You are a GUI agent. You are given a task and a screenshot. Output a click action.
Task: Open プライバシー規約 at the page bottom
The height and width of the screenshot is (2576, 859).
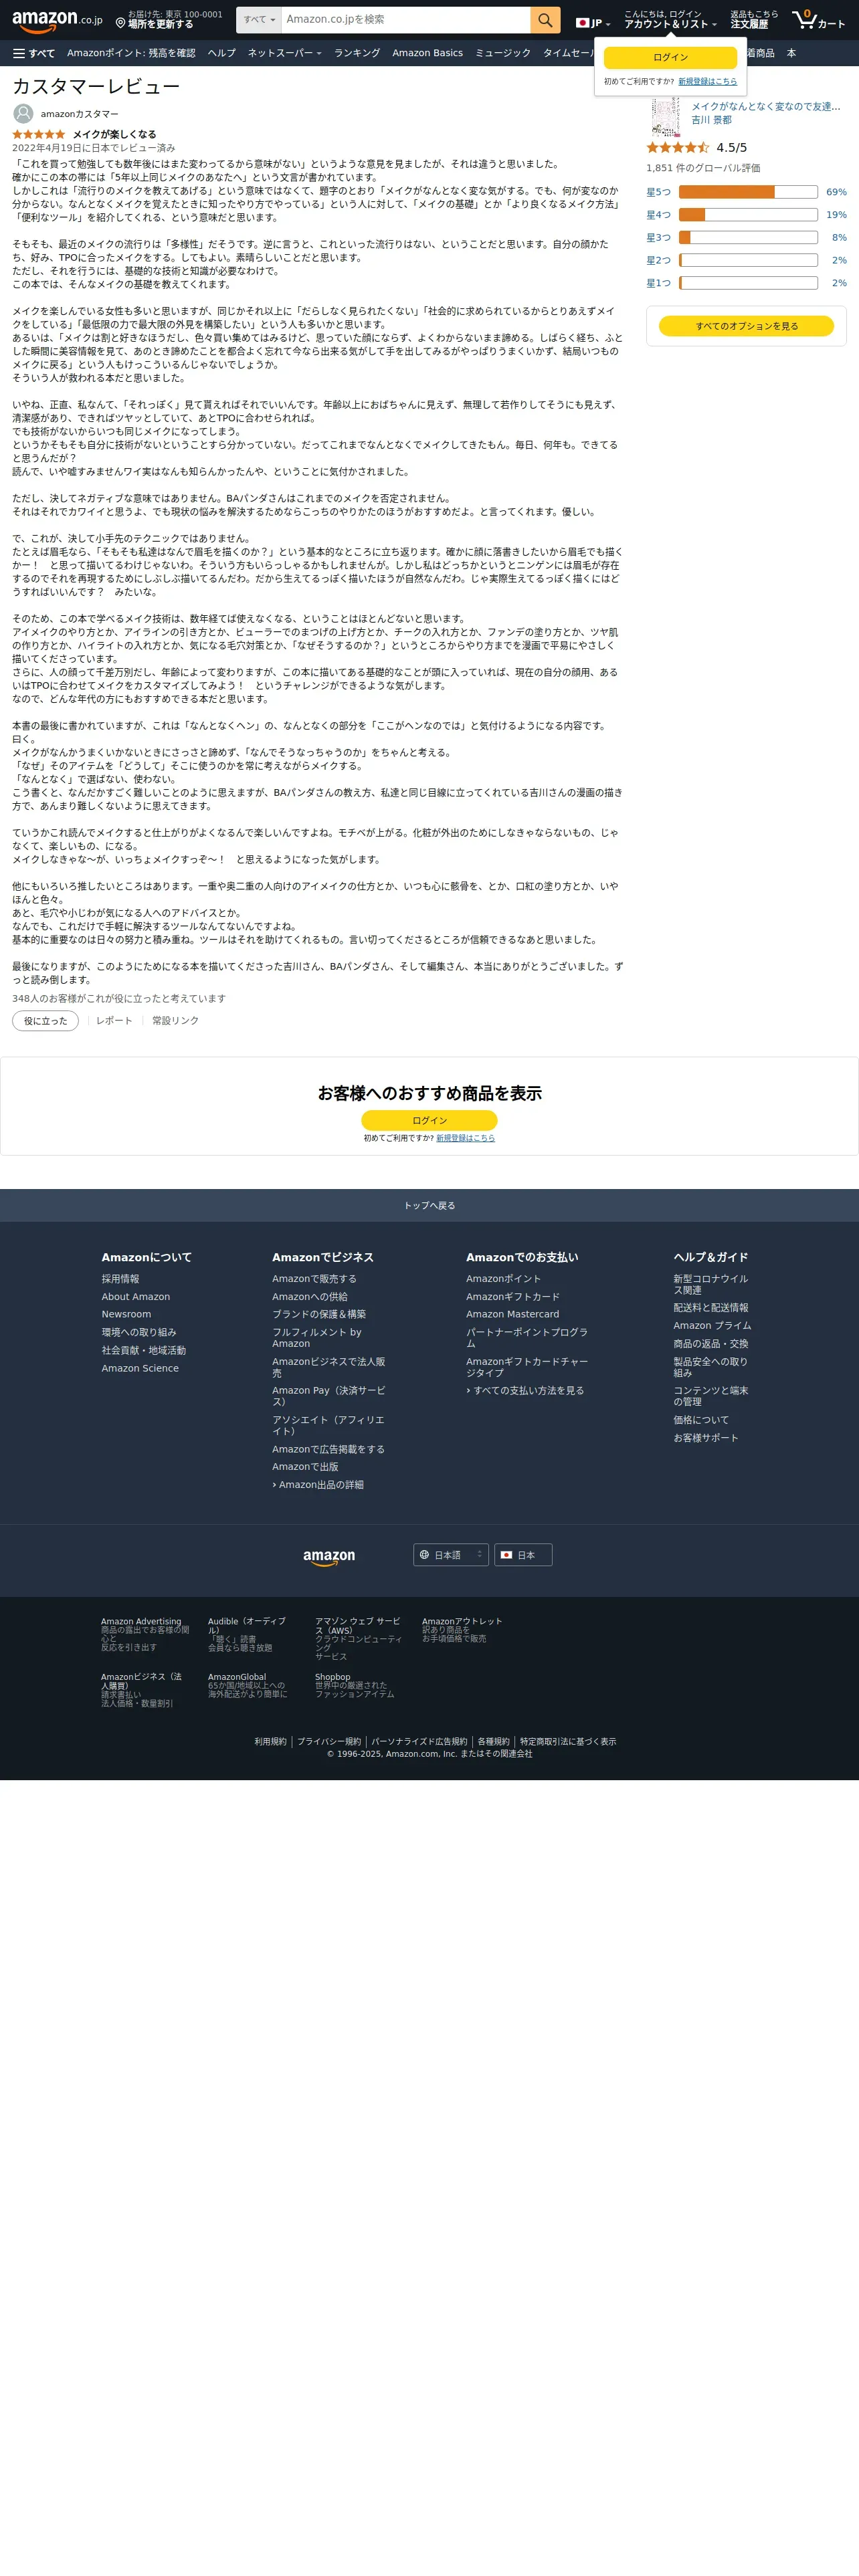(329, 1741)
